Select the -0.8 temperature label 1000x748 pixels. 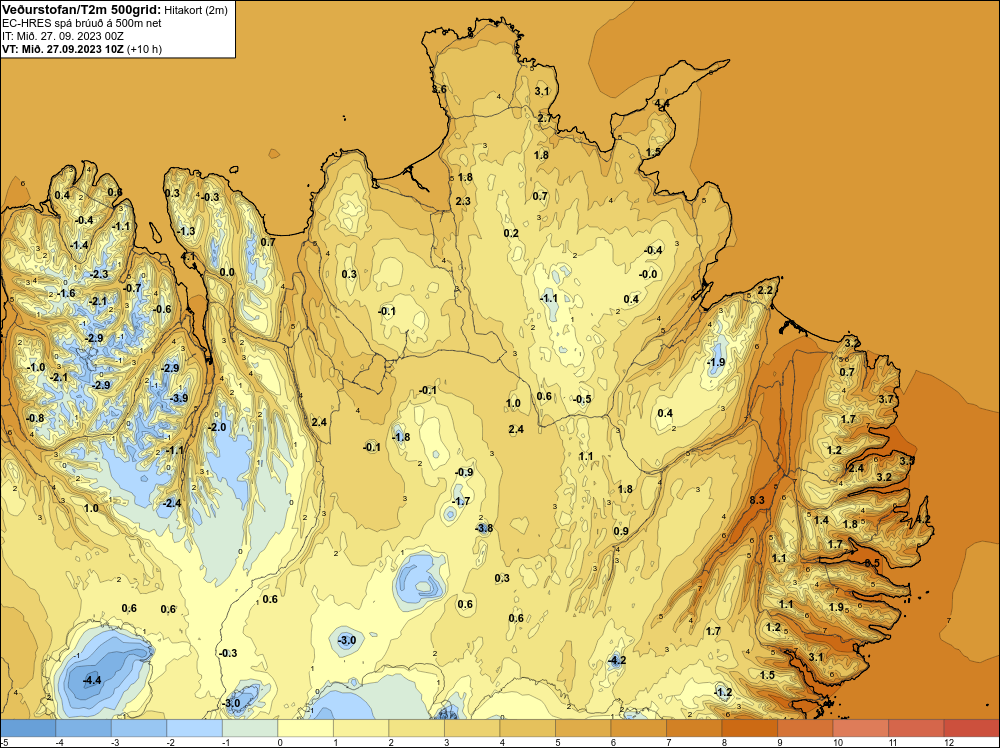click(35, 418)
